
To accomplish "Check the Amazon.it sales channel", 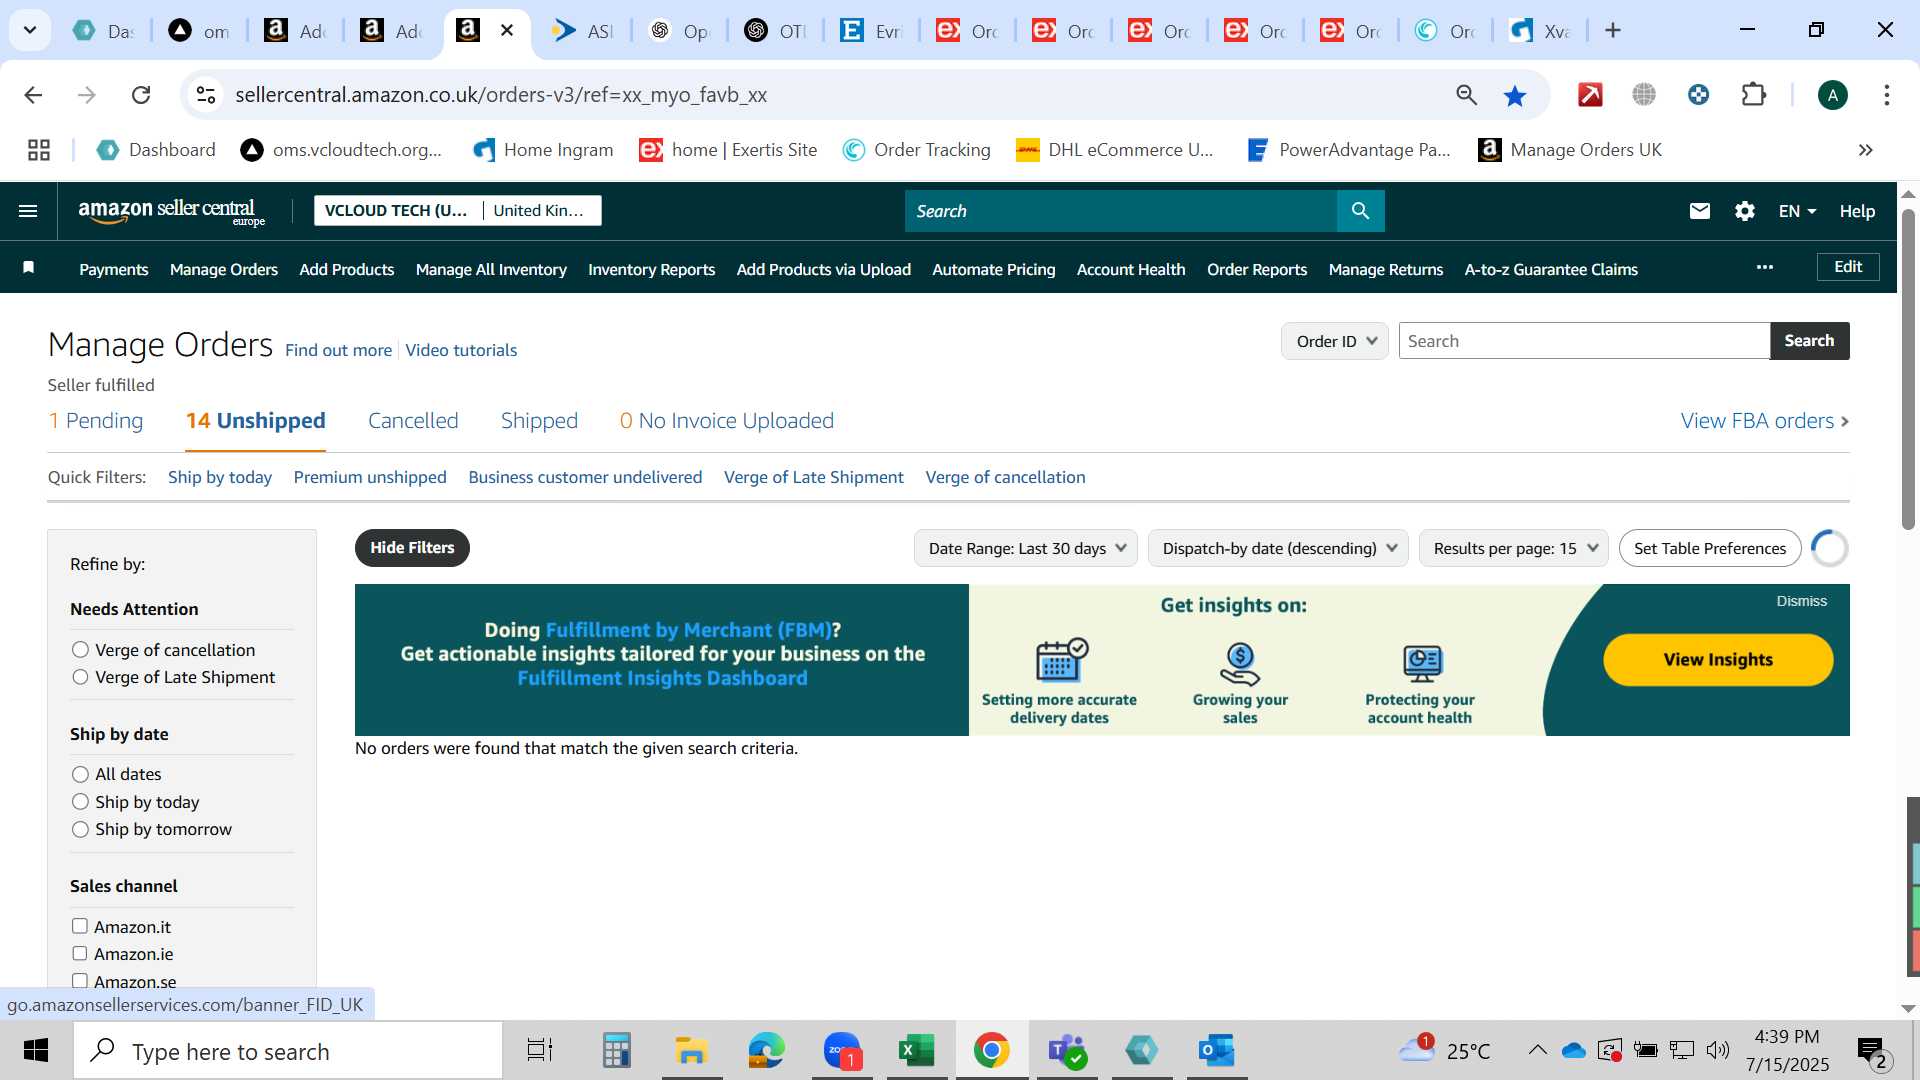I will coord(80,926).
